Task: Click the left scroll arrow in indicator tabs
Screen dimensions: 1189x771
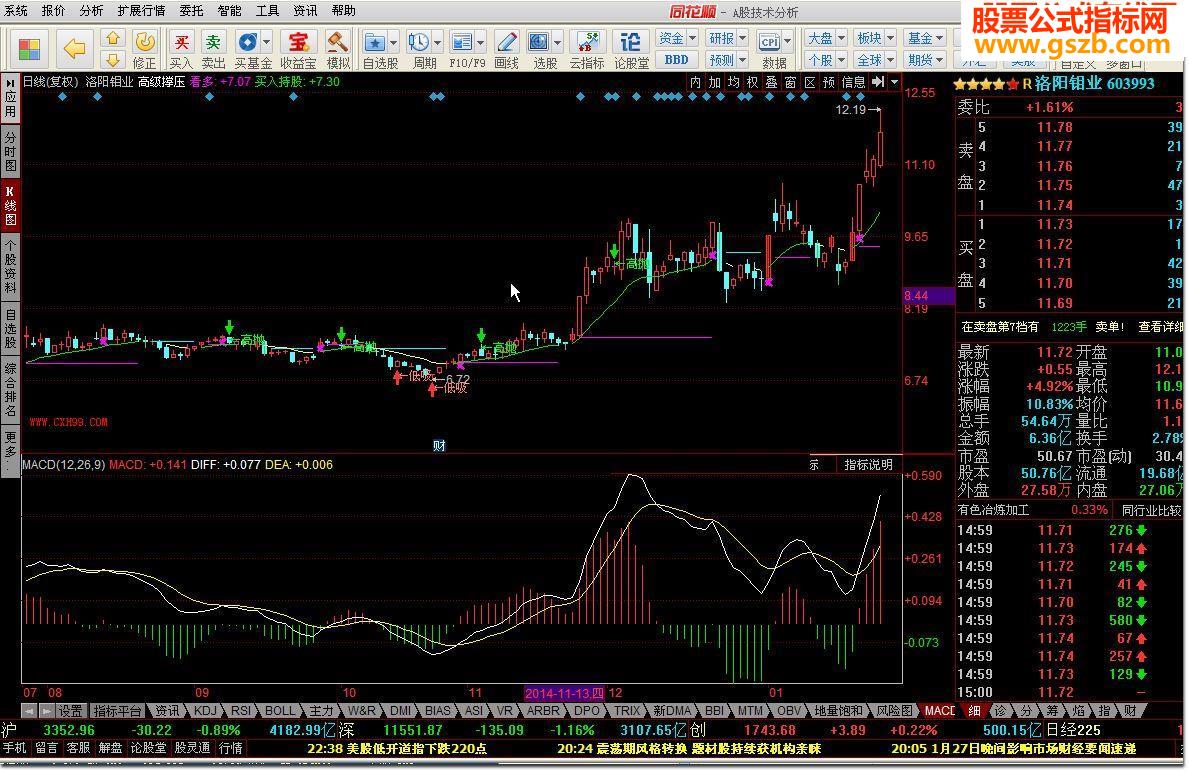Action: (x=29, y=711)
